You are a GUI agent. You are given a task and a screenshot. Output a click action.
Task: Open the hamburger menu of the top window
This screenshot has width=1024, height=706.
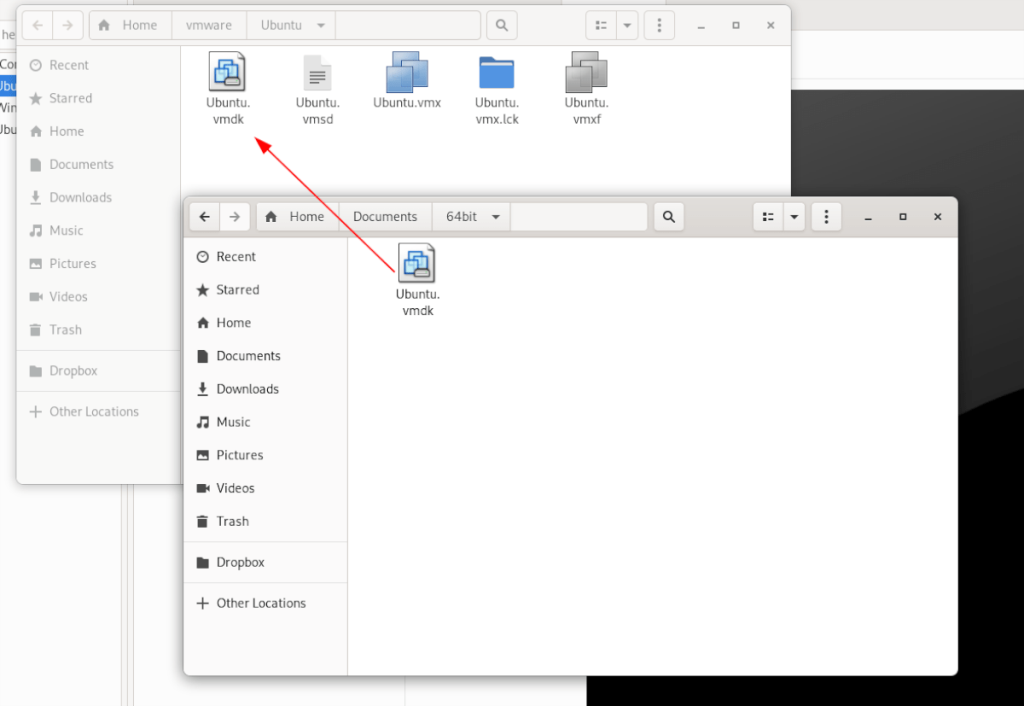[x=659, y=25]
